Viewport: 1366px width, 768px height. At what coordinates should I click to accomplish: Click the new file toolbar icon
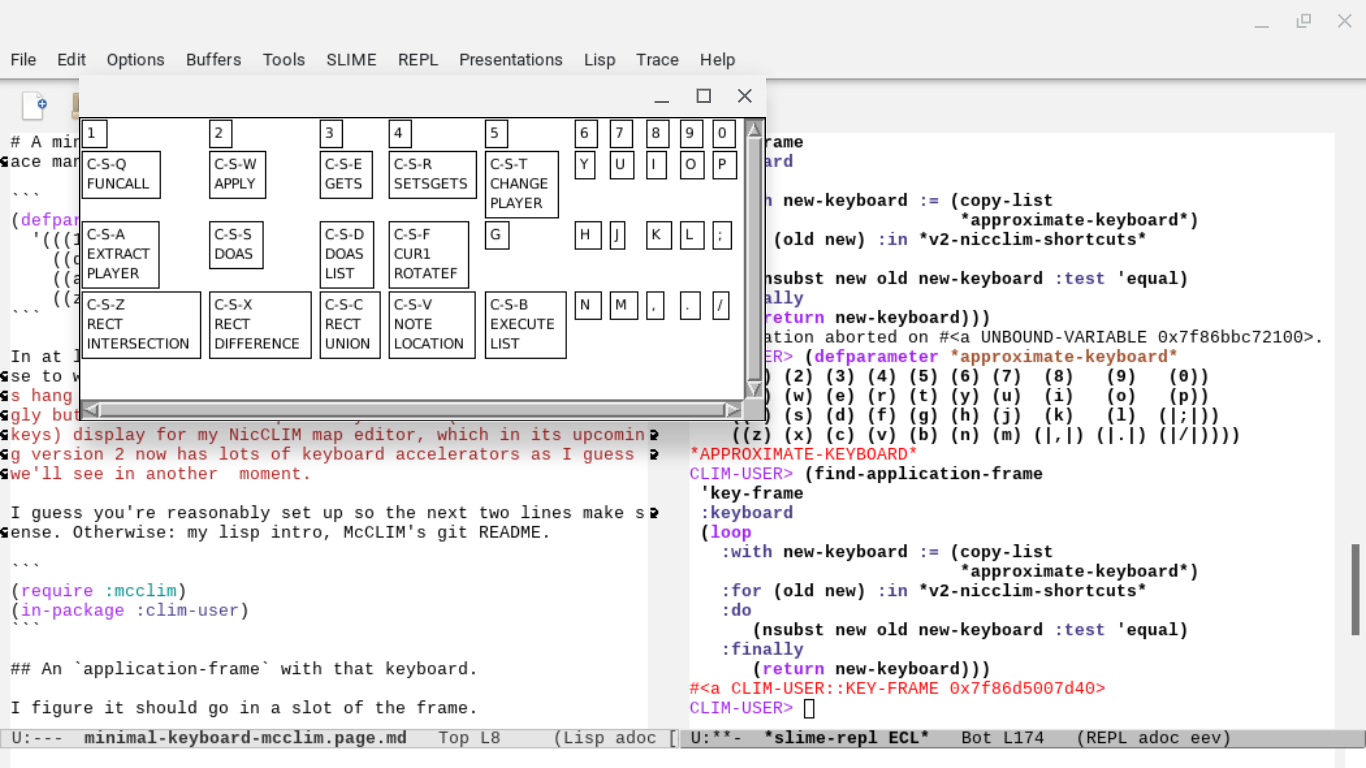click(x=34, y=104)
